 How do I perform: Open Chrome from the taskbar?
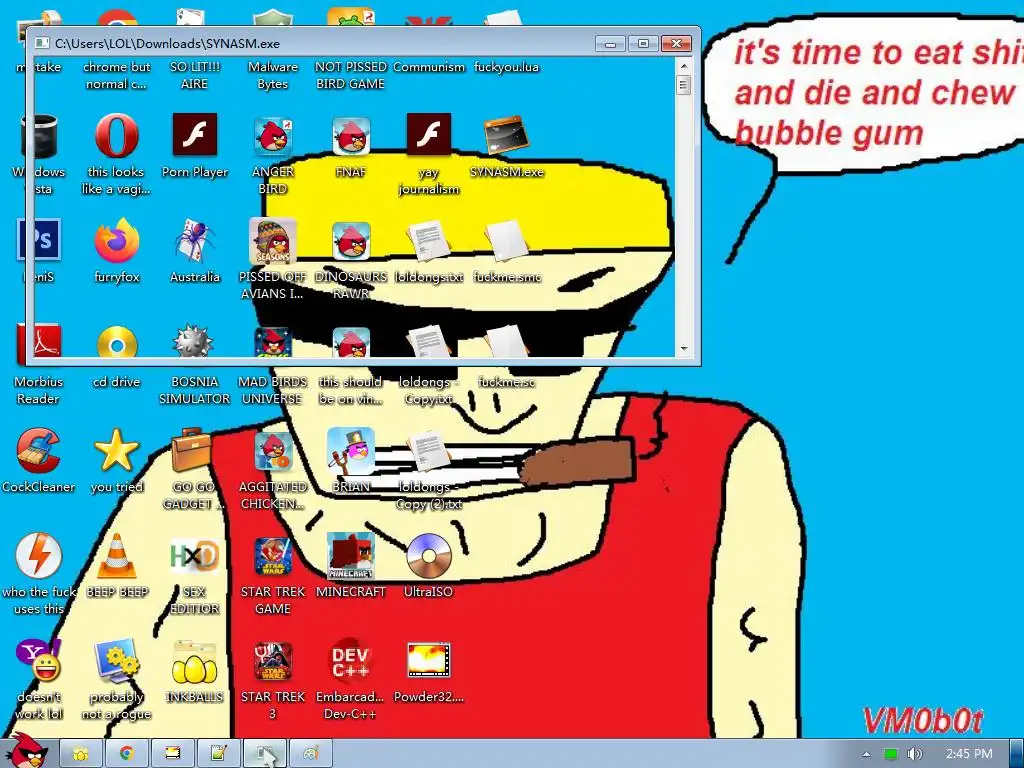(127, 754)
